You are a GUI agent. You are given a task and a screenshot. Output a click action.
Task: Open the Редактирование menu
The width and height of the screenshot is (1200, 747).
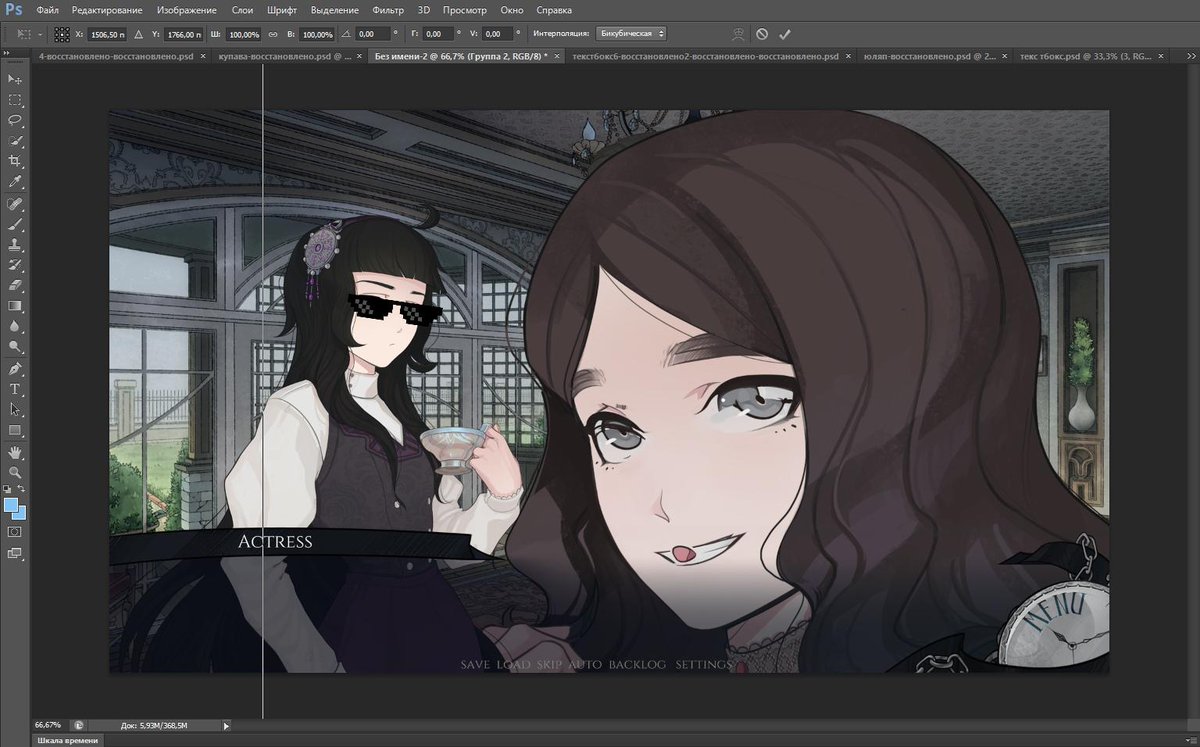pyautogui.click(x=106, y=10)
